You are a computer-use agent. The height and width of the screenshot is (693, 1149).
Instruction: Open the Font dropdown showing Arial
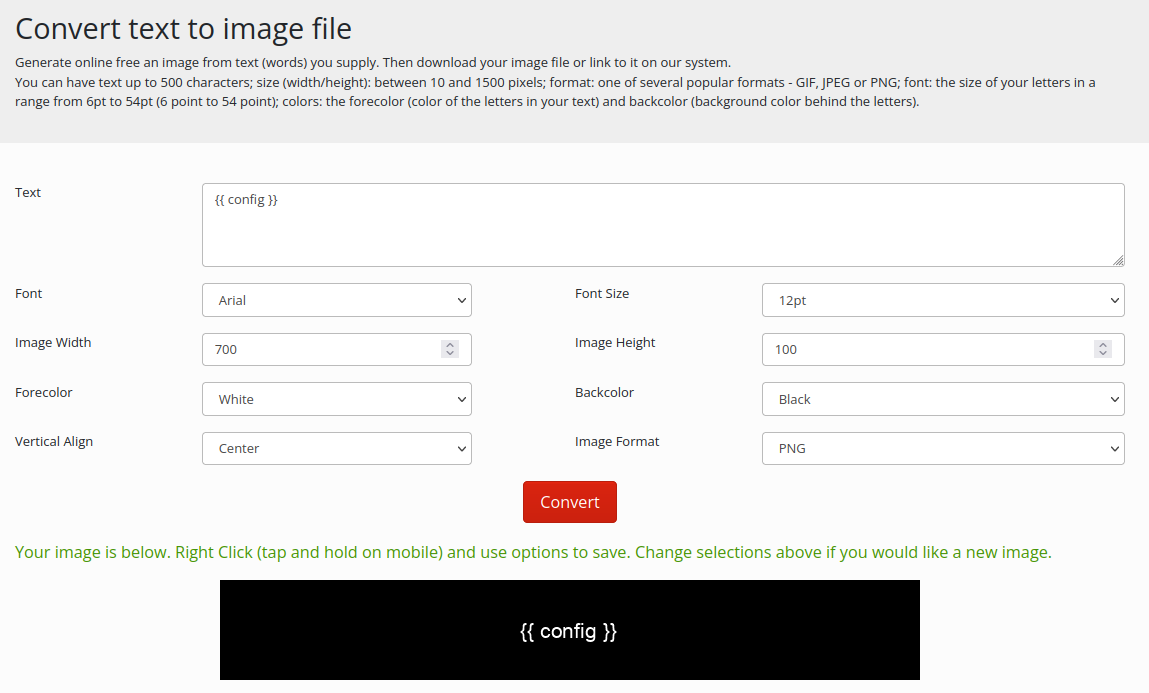[x=336, y=300]
